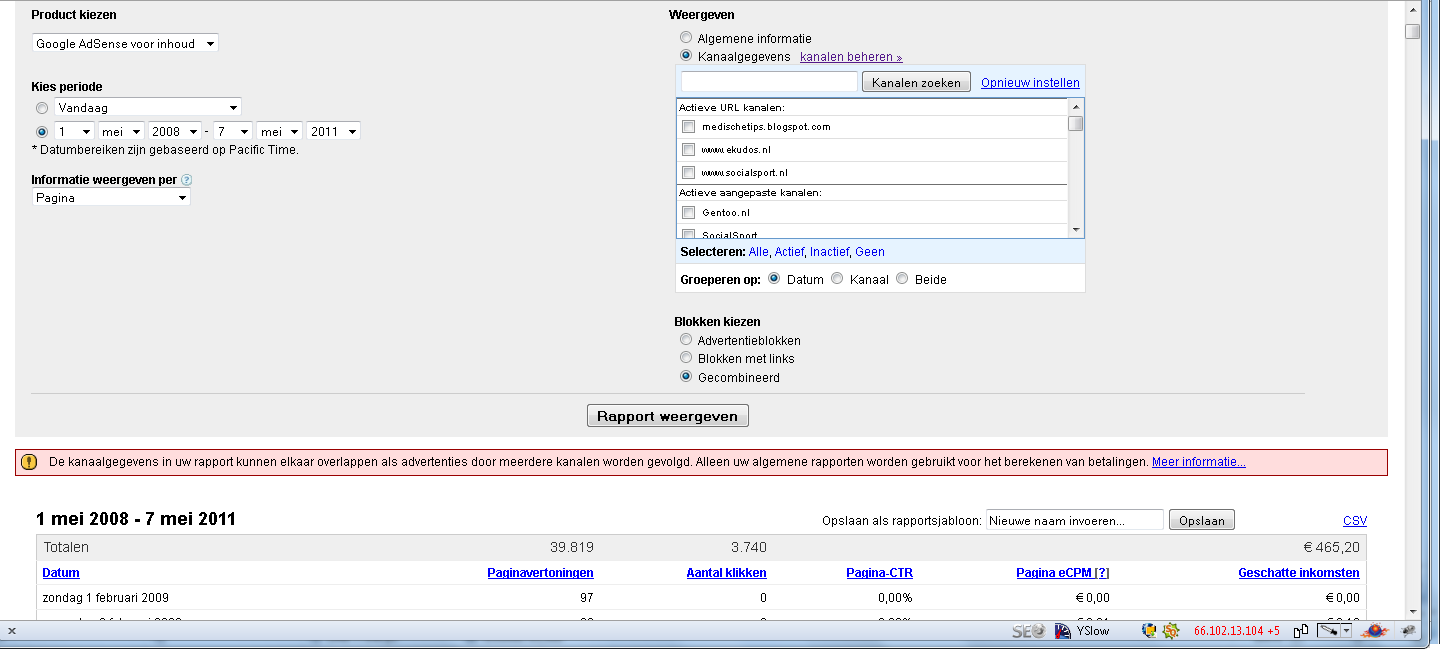Open the YSlow speedometer icon
The height and width of the screenshot is (649, 1440).
(1062, 631)
